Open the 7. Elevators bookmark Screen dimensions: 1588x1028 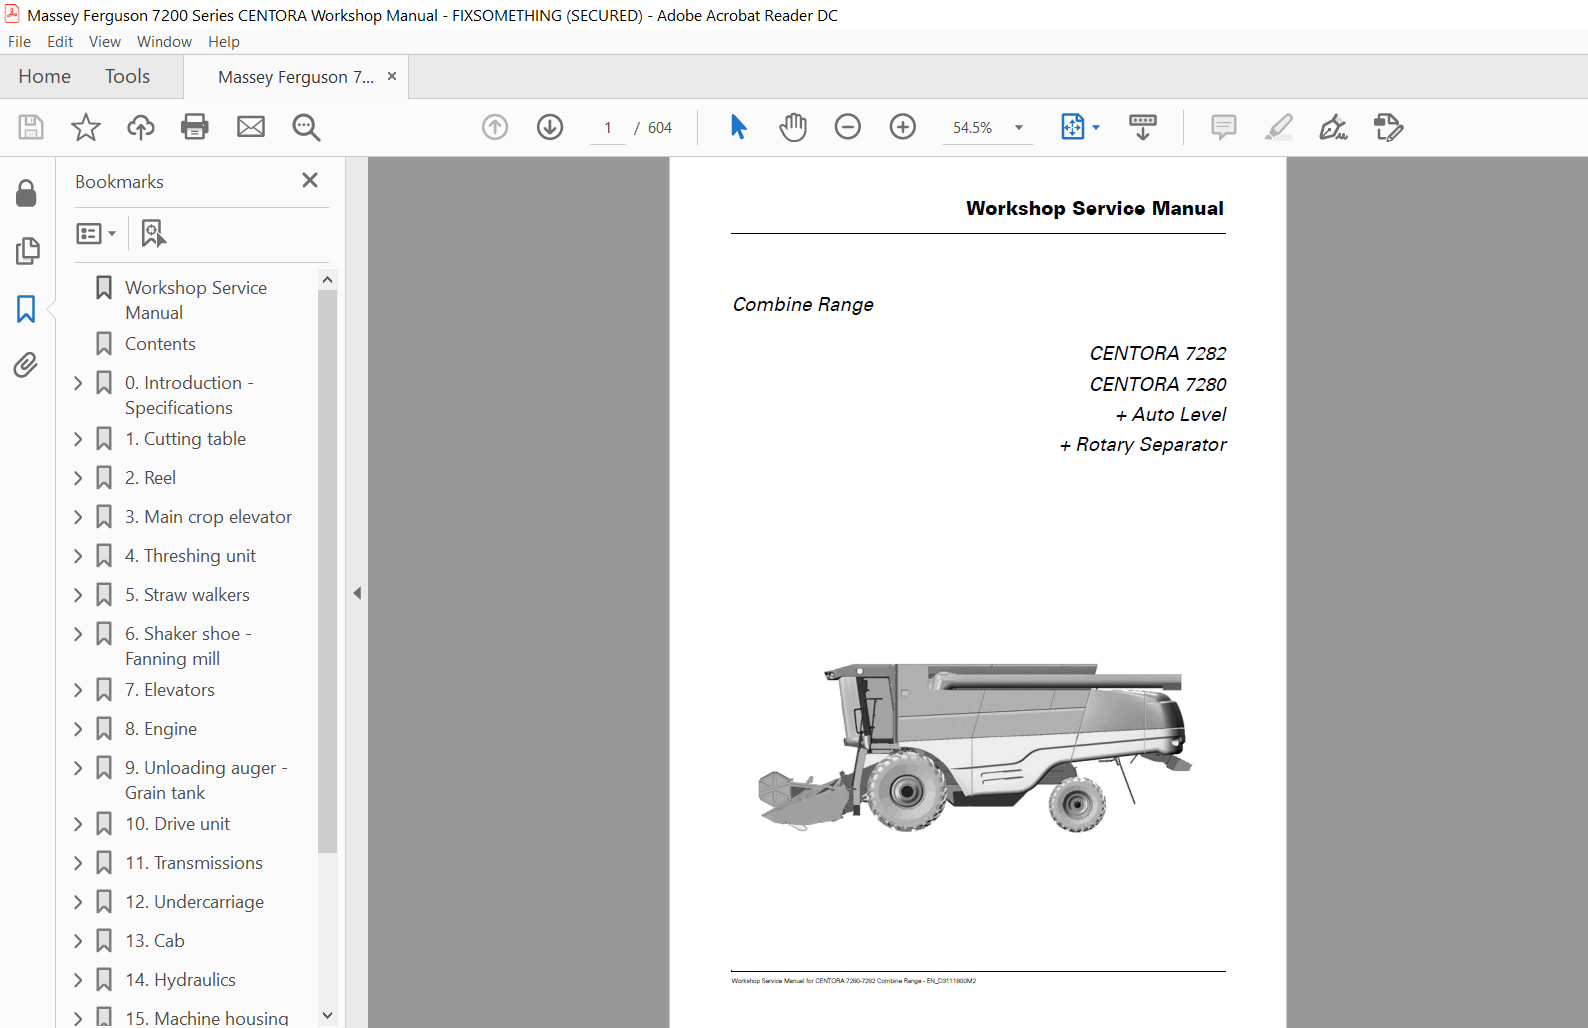click(170, 690)
